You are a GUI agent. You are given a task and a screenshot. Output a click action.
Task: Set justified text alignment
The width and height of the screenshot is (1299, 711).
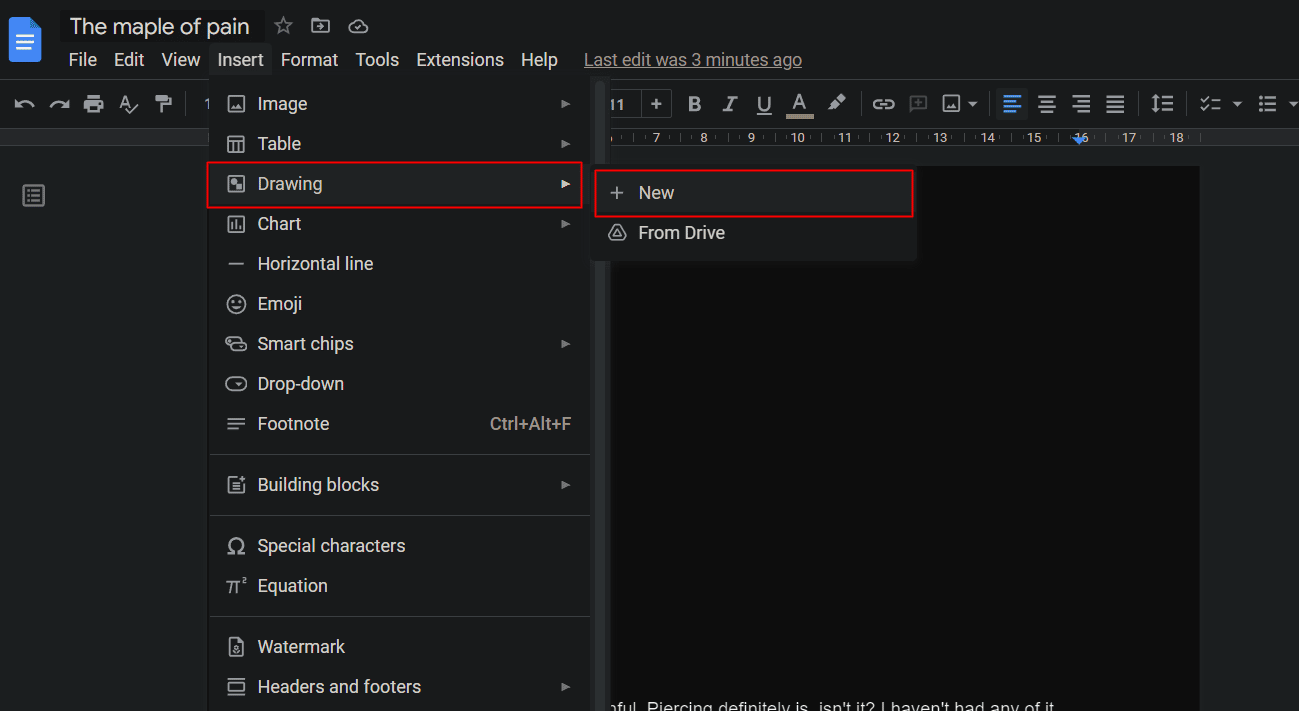point(1115,104)
